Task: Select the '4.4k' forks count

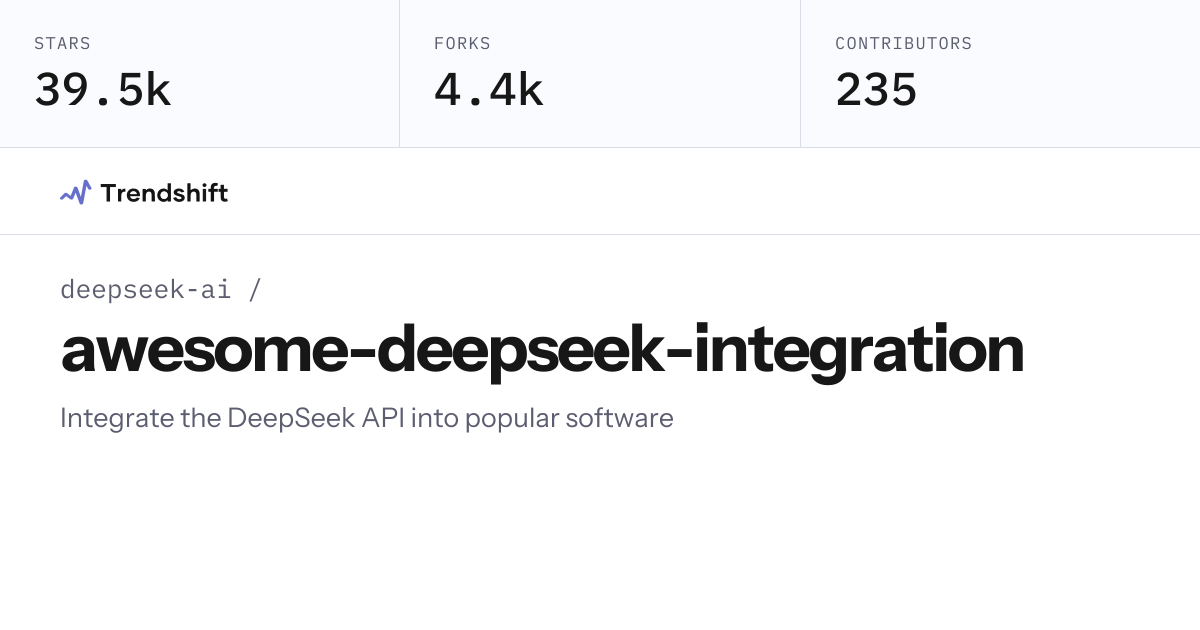Action: tap(488, 90)
